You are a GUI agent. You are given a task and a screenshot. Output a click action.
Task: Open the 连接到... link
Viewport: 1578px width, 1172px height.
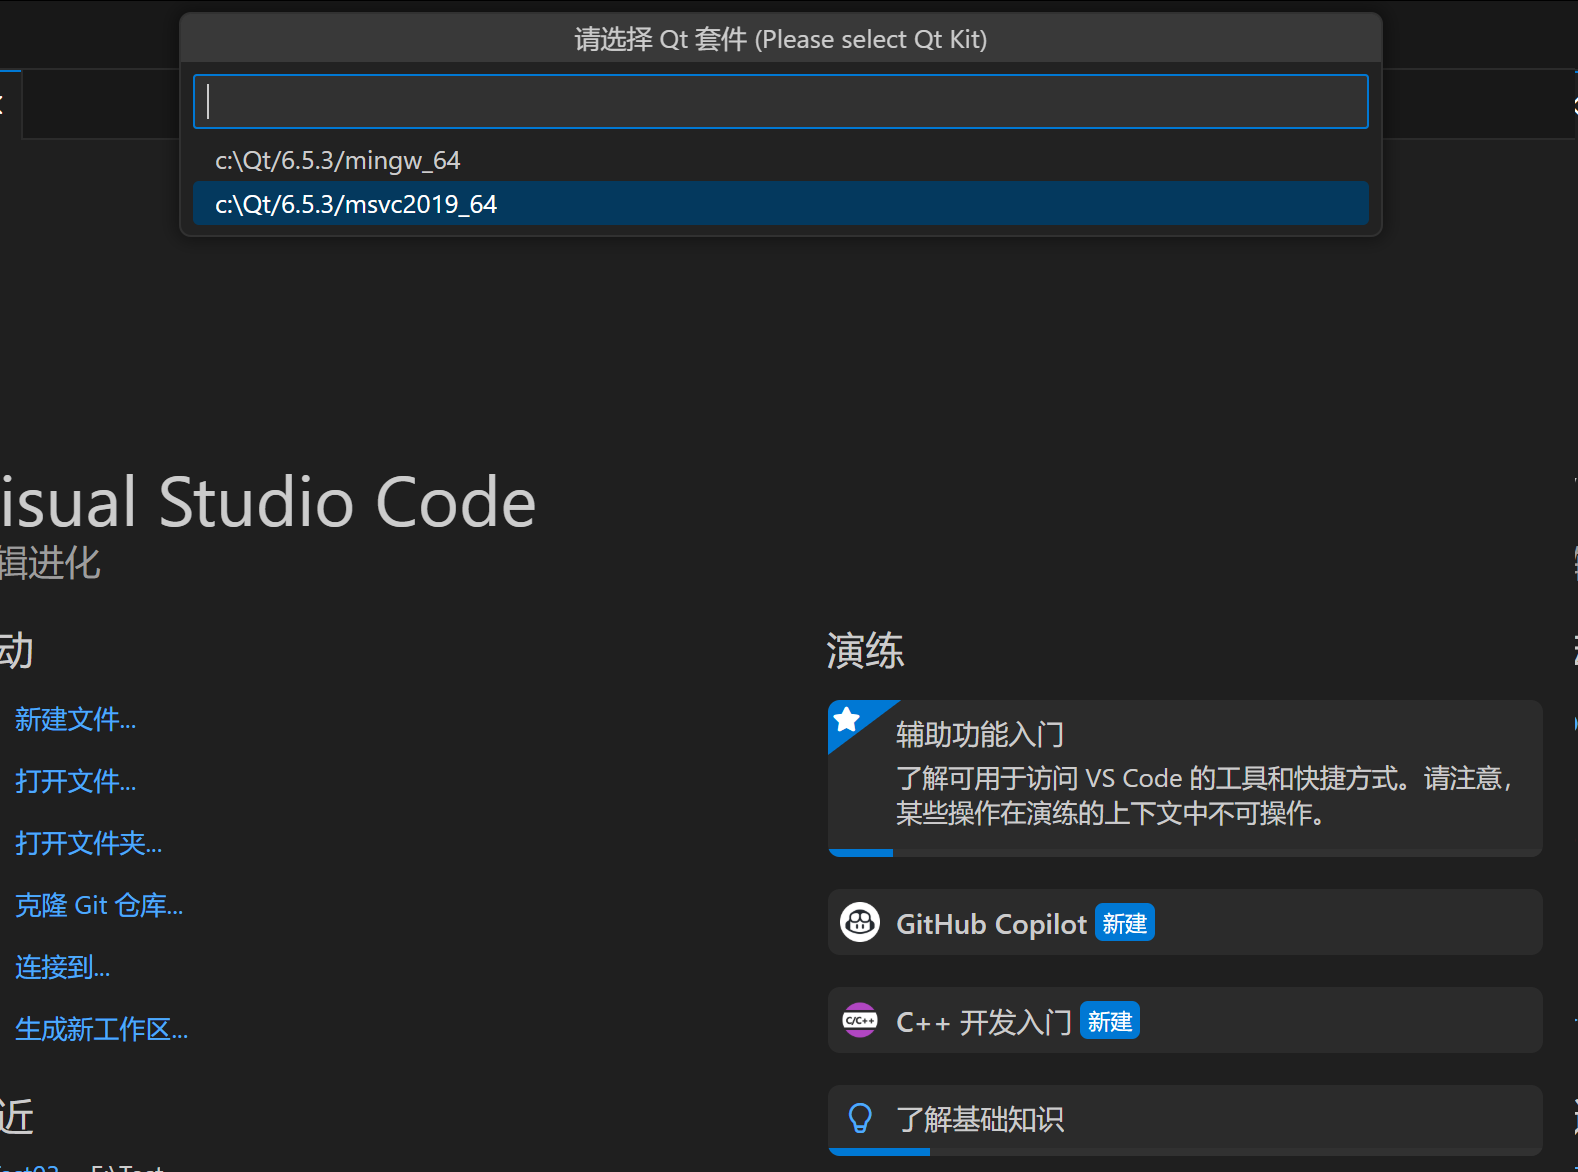[x=62, y=967]
